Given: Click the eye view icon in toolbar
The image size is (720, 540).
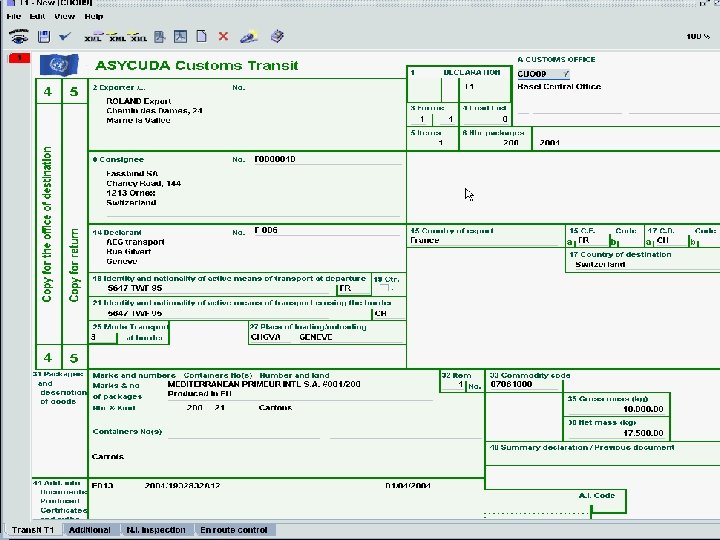Looking at the screenshot, I should [x=18, y=36].
